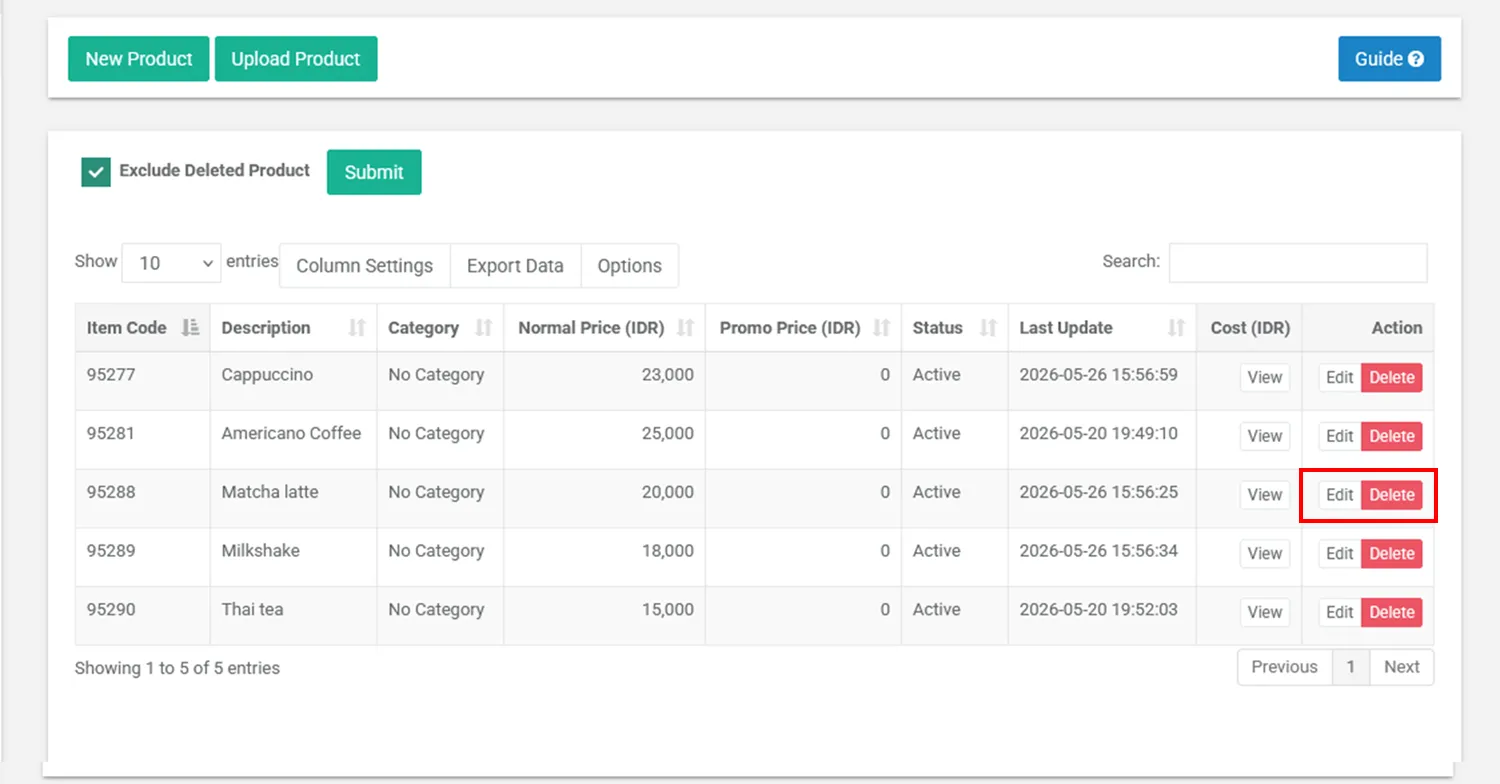Click the 18,000 price cell

(604, 557)
